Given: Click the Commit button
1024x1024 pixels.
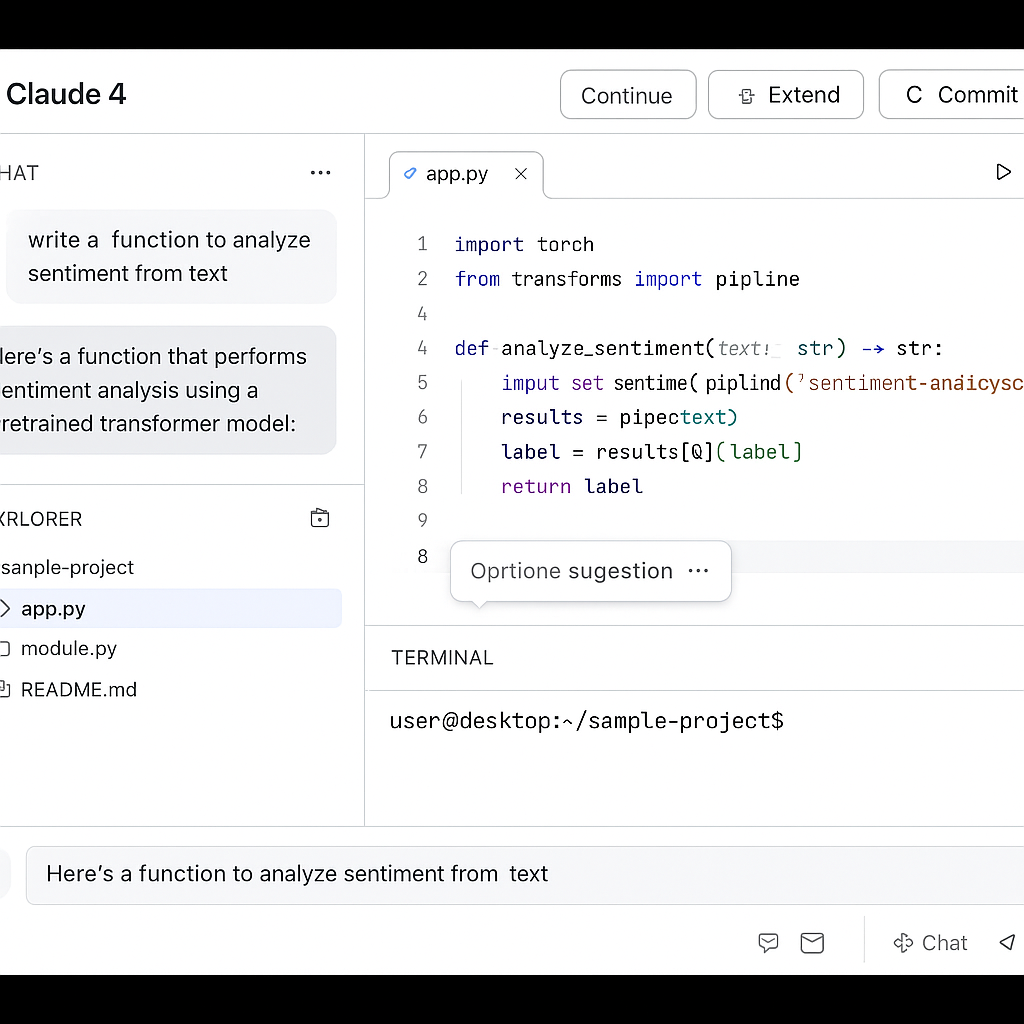Looking at the screenshot, I should (x=953, y=95).
